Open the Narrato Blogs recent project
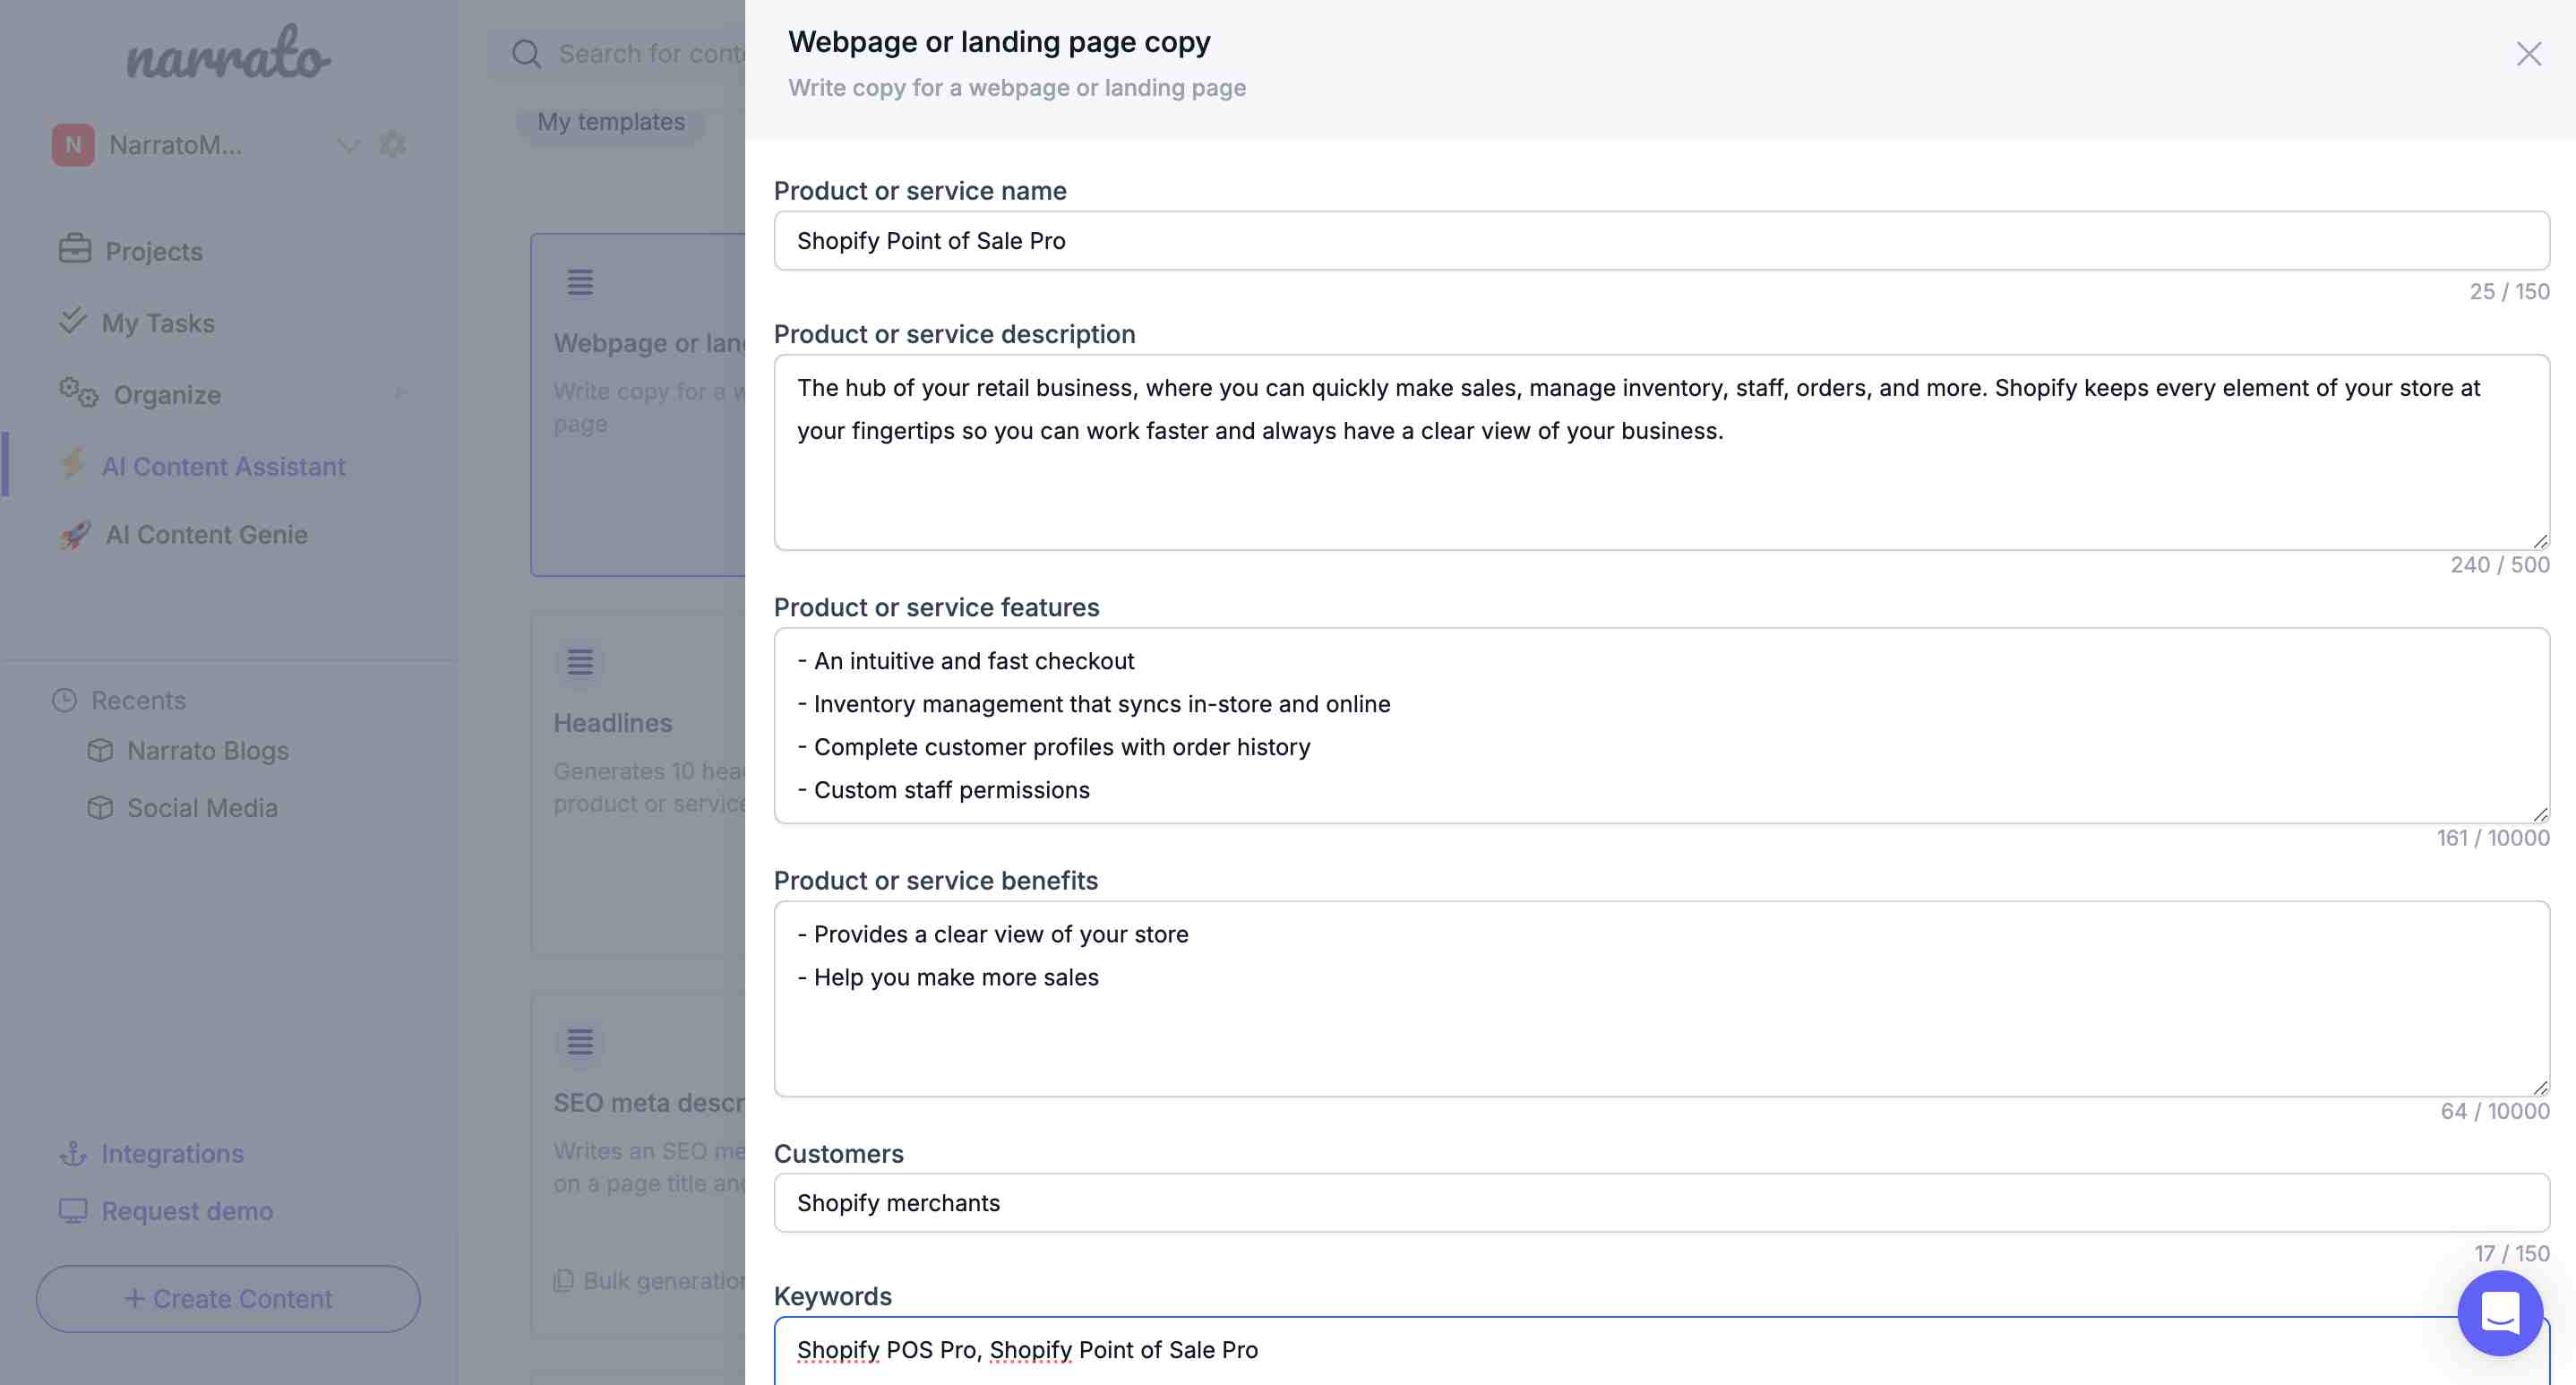This screenshot has height=1385, width=2576. coord(208,750)
